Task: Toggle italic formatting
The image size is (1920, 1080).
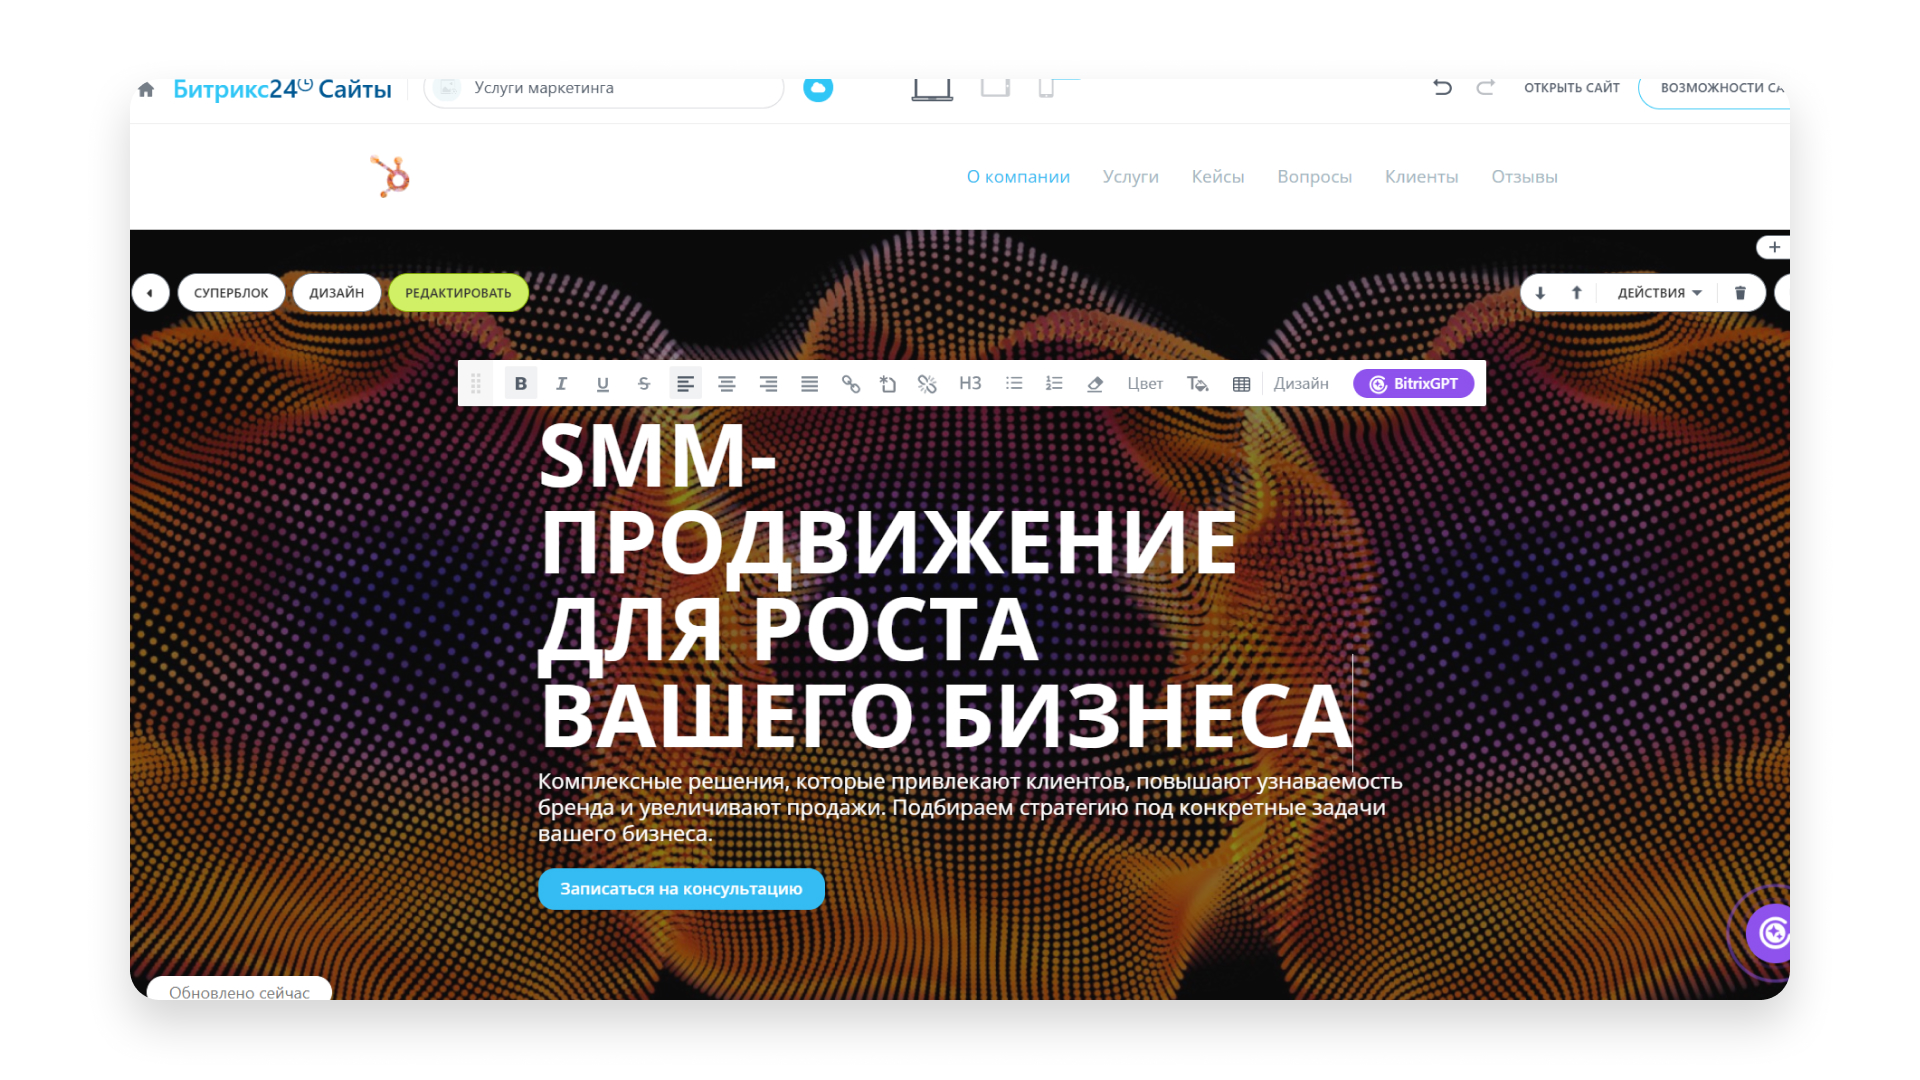Action: (561, 384)
